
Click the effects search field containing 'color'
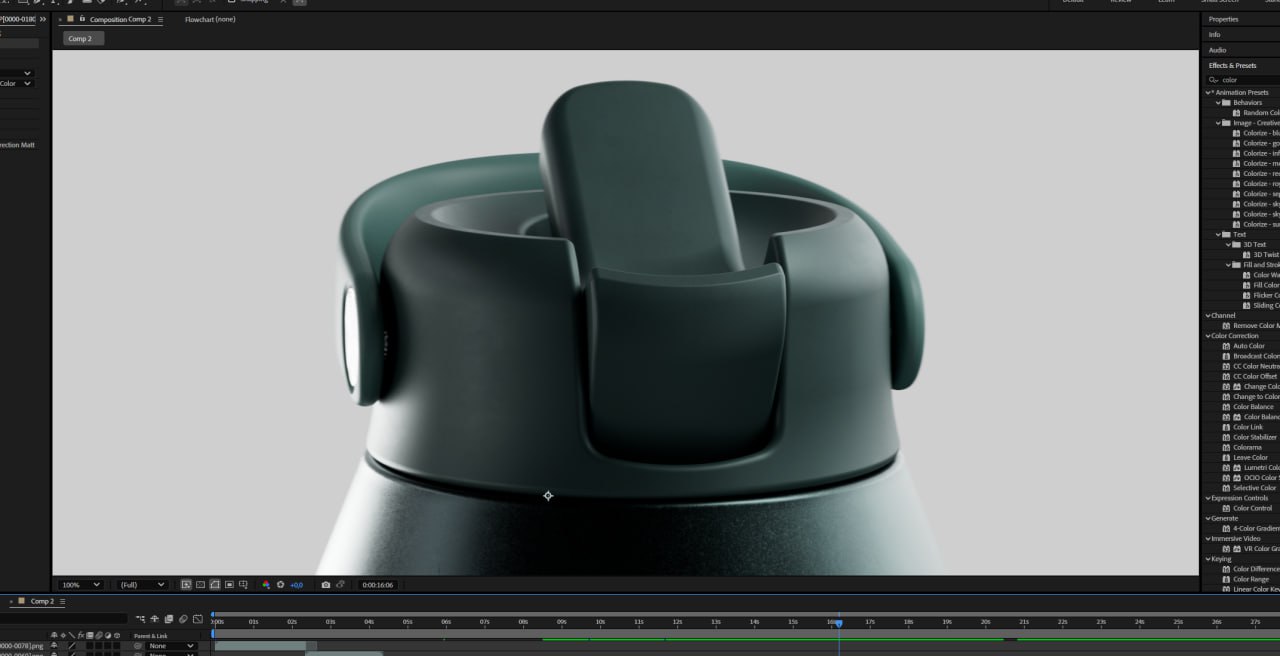point(1243,80)
